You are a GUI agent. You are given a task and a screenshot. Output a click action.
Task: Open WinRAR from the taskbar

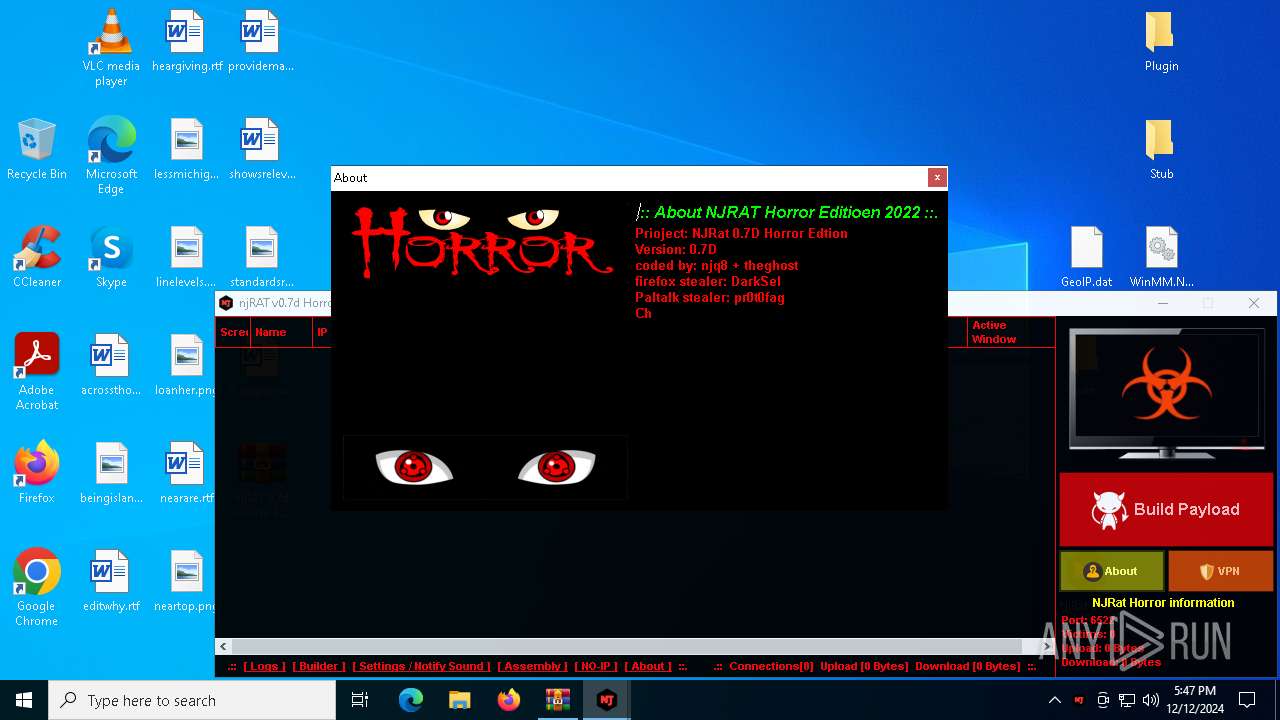(557, 700)
